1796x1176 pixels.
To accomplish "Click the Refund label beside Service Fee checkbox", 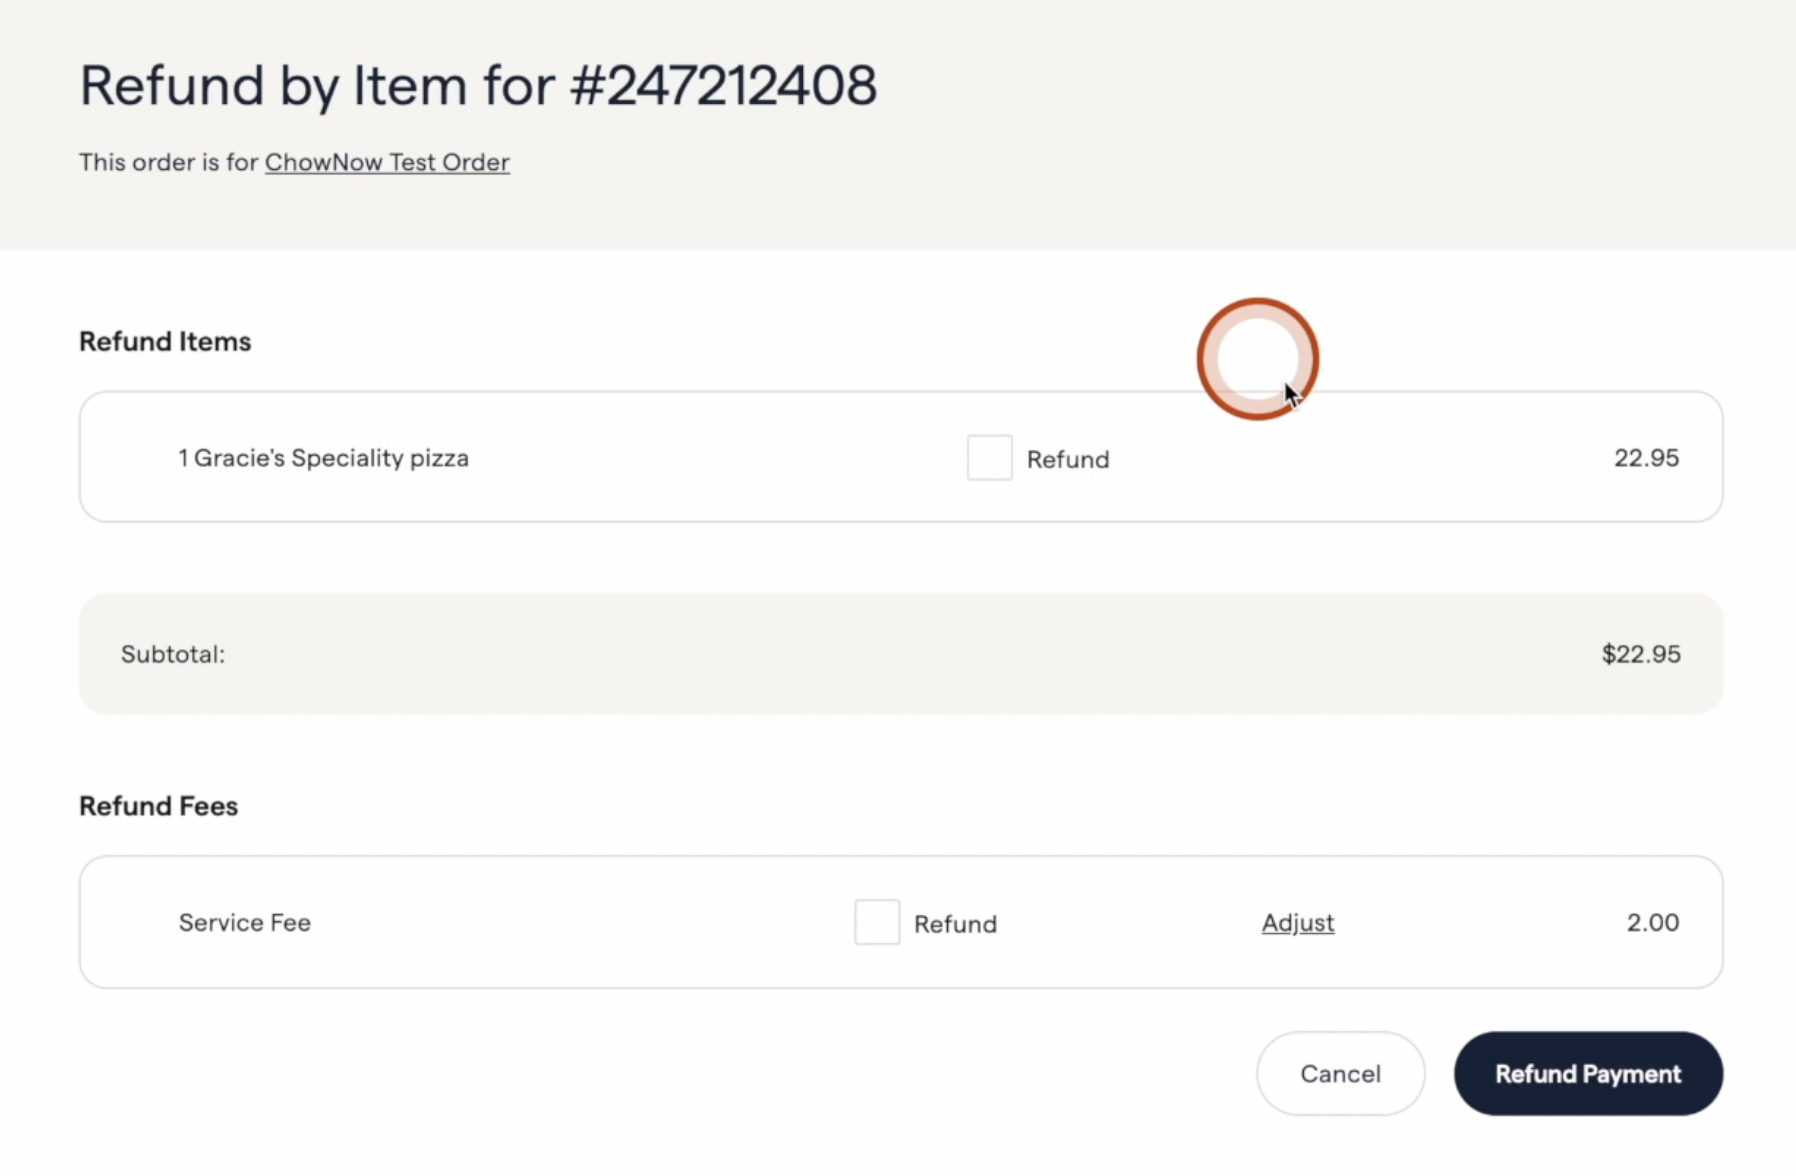I will coord(954,923).
